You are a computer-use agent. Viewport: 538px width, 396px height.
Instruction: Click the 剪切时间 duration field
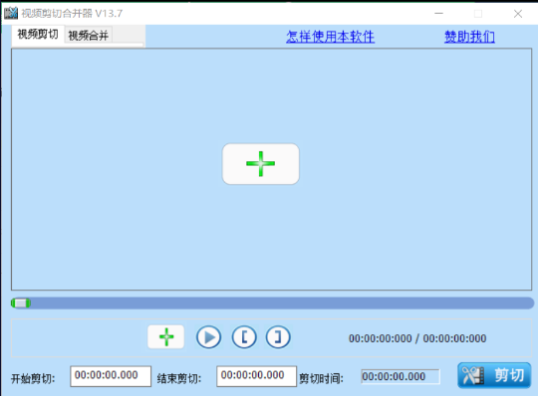tap(400, 377)
